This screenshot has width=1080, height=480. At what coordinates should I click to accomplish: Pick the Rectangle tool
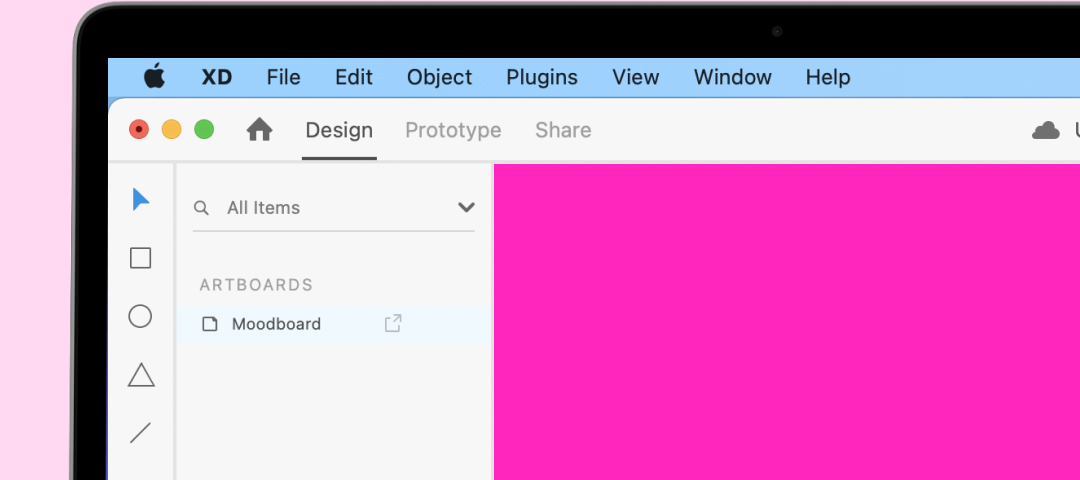(x=141, y=258)
